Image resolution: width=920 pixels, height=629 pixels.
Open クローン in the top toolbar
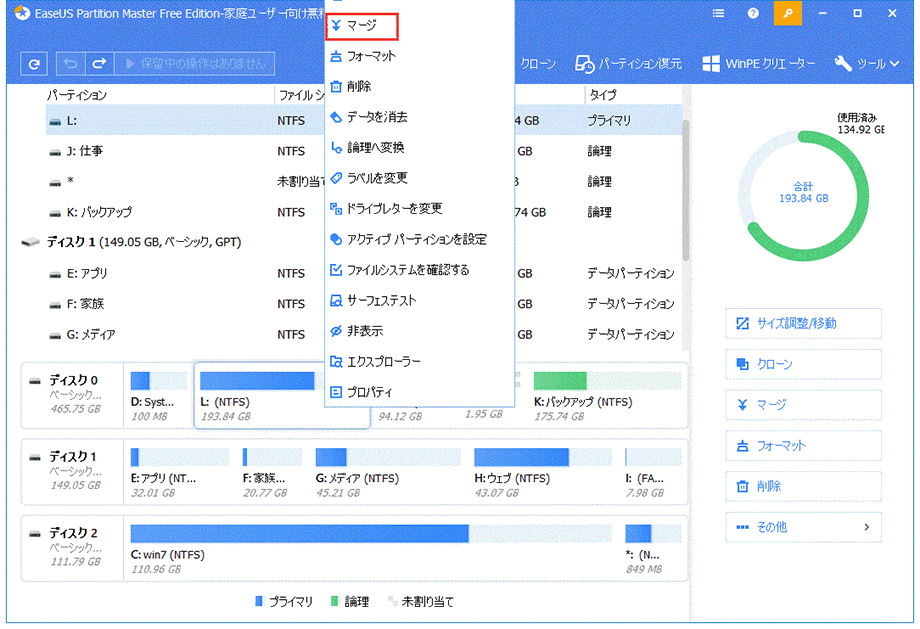click(x=537, y=63)
